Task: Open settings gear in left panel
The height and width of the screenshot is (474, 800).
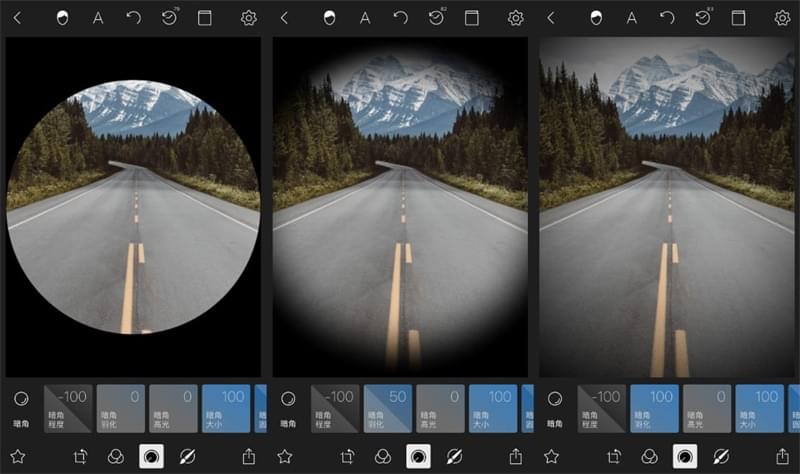Action: 248,18
